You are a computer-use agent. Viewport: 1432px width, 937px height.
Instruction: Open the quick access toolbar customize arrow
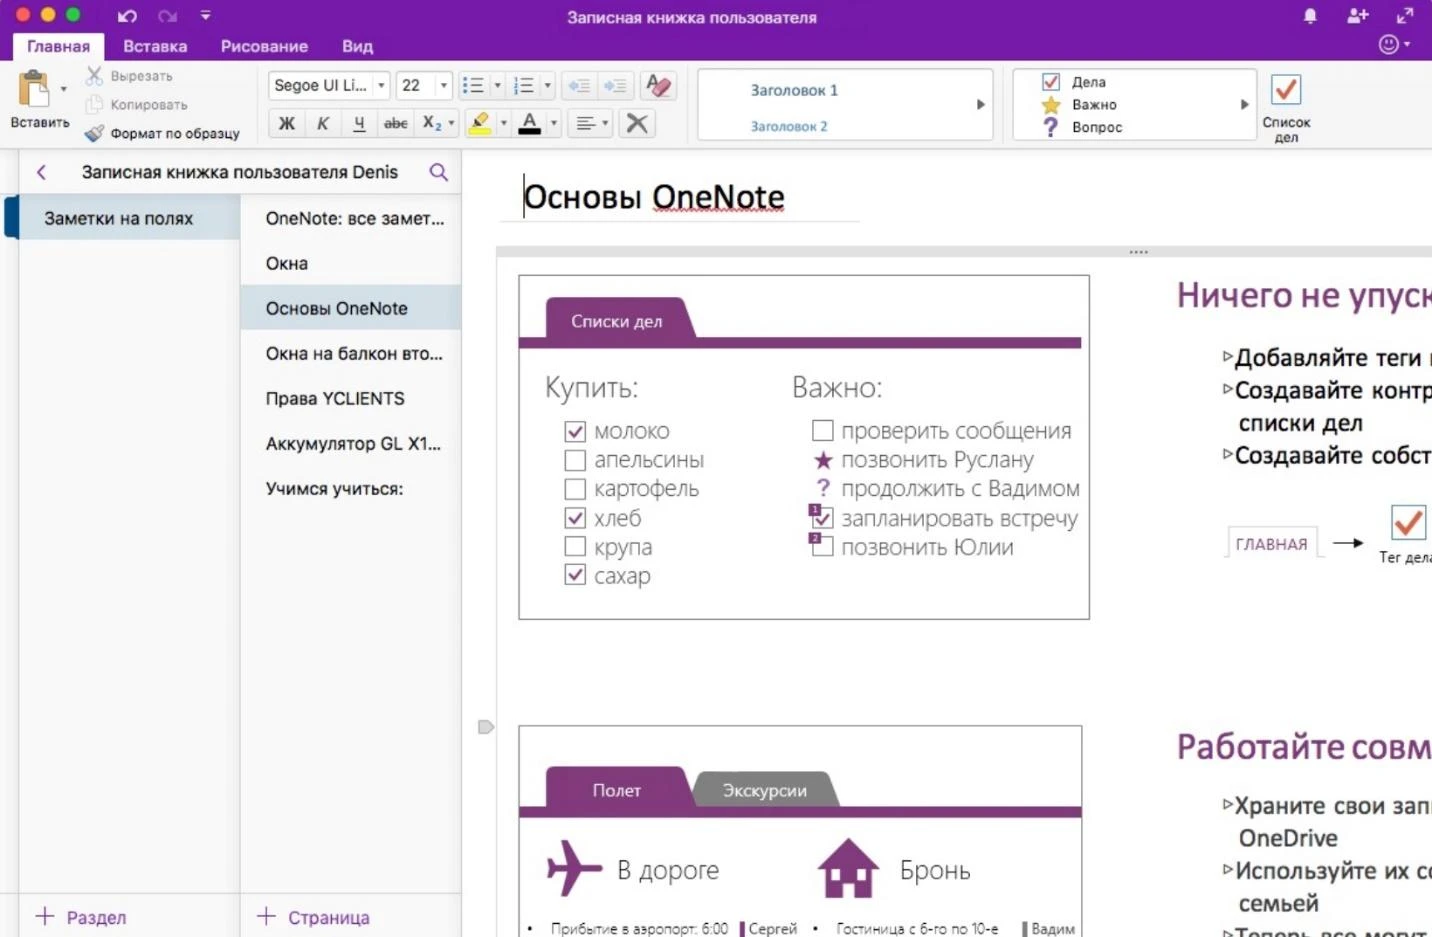205,16
